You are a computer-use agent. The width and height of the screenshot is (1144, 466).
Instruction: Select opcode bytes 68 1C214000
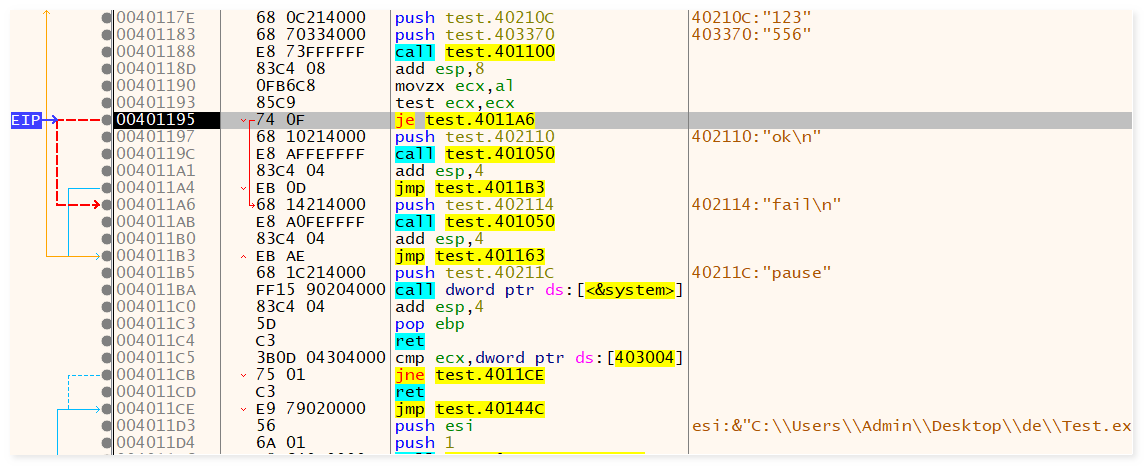[311, 273]
